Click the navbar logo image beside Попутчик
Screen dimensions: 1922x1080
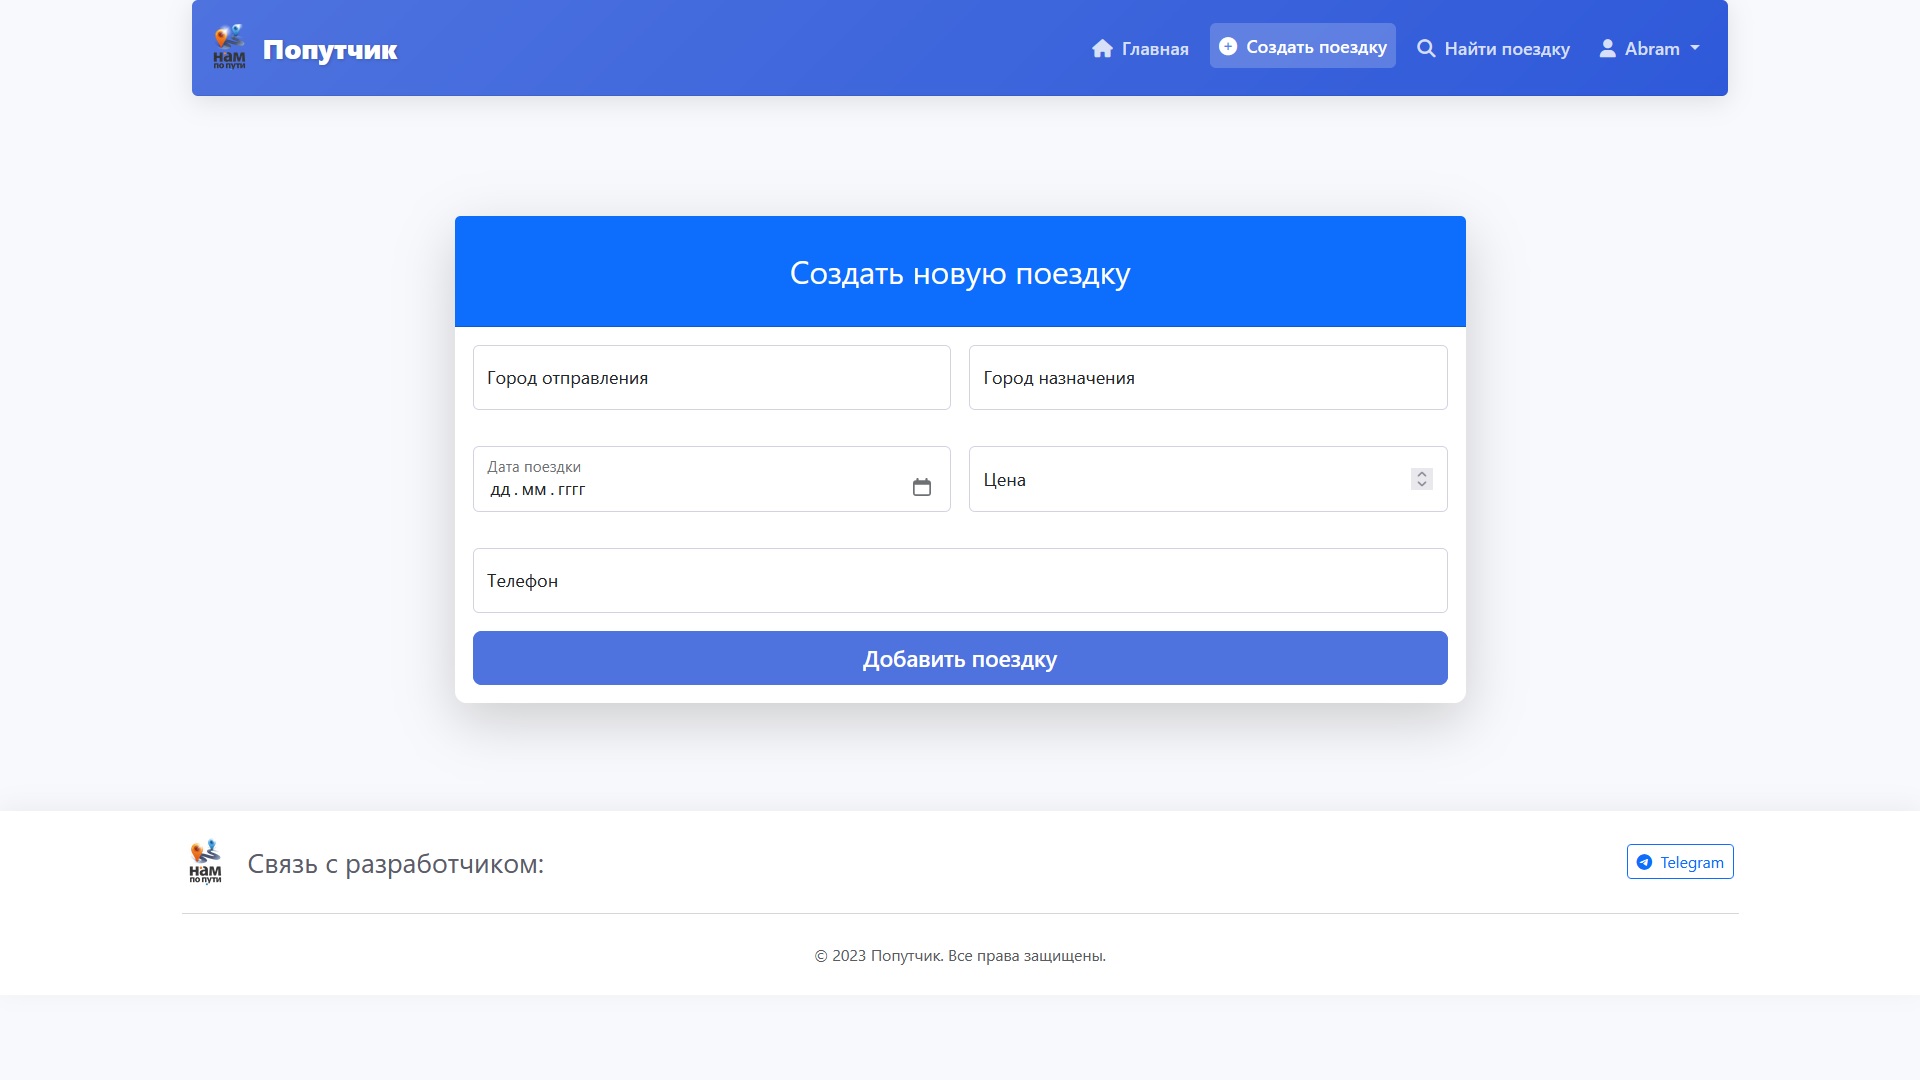click(x=229, y=47)
